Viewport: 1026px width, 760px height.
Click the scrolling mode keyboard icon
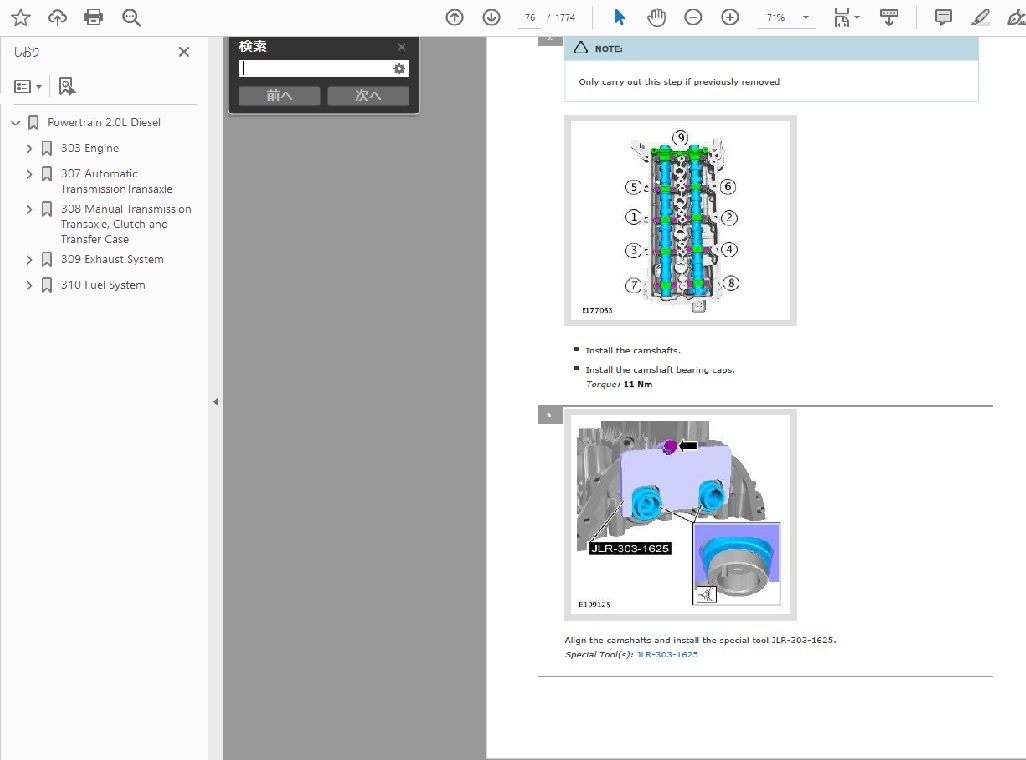pos(889,18)
